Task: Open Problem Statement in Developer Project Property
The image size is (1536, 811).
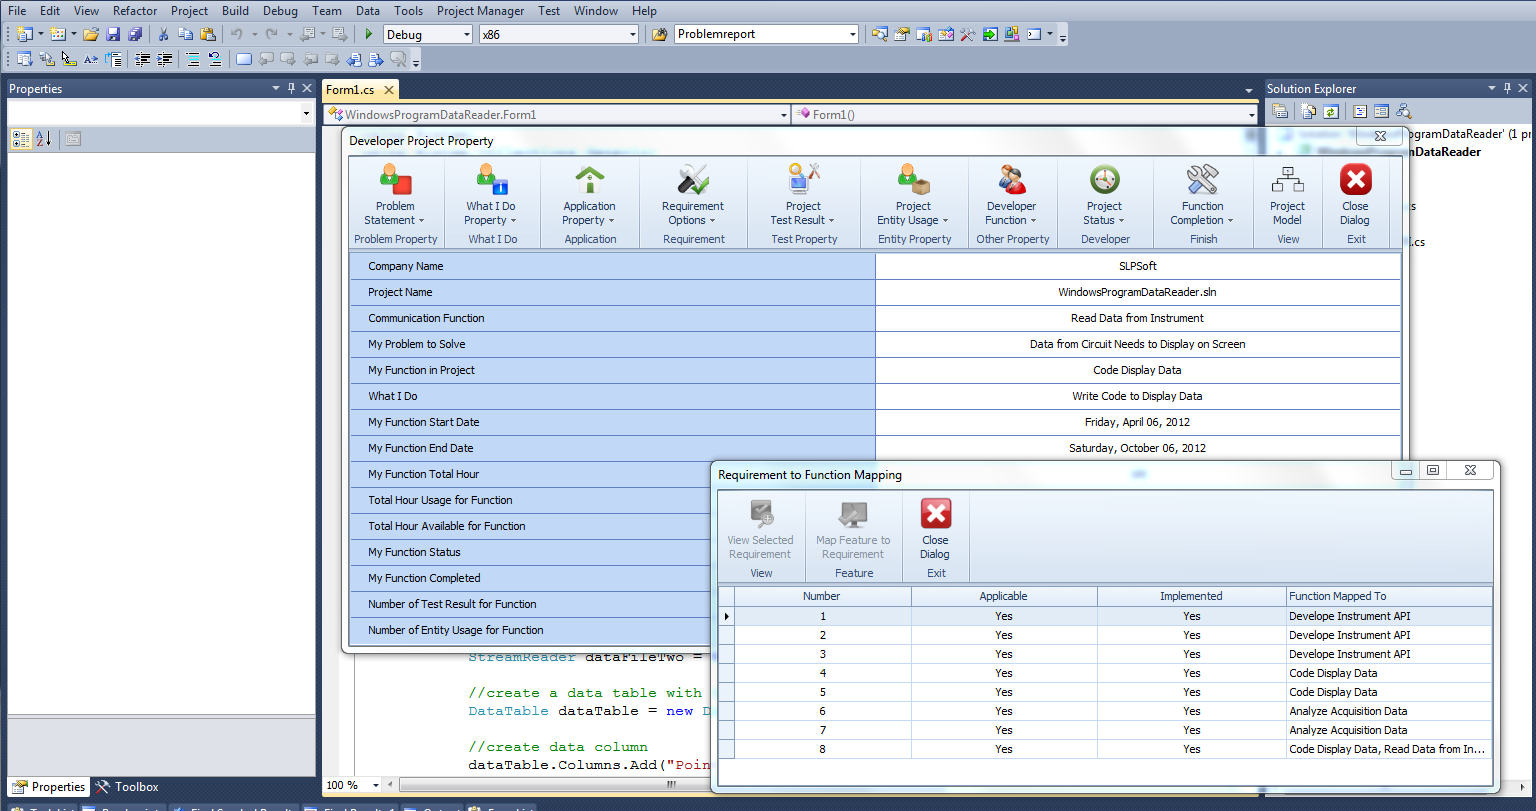Action: pyautogui.click(x=396, y=196)
